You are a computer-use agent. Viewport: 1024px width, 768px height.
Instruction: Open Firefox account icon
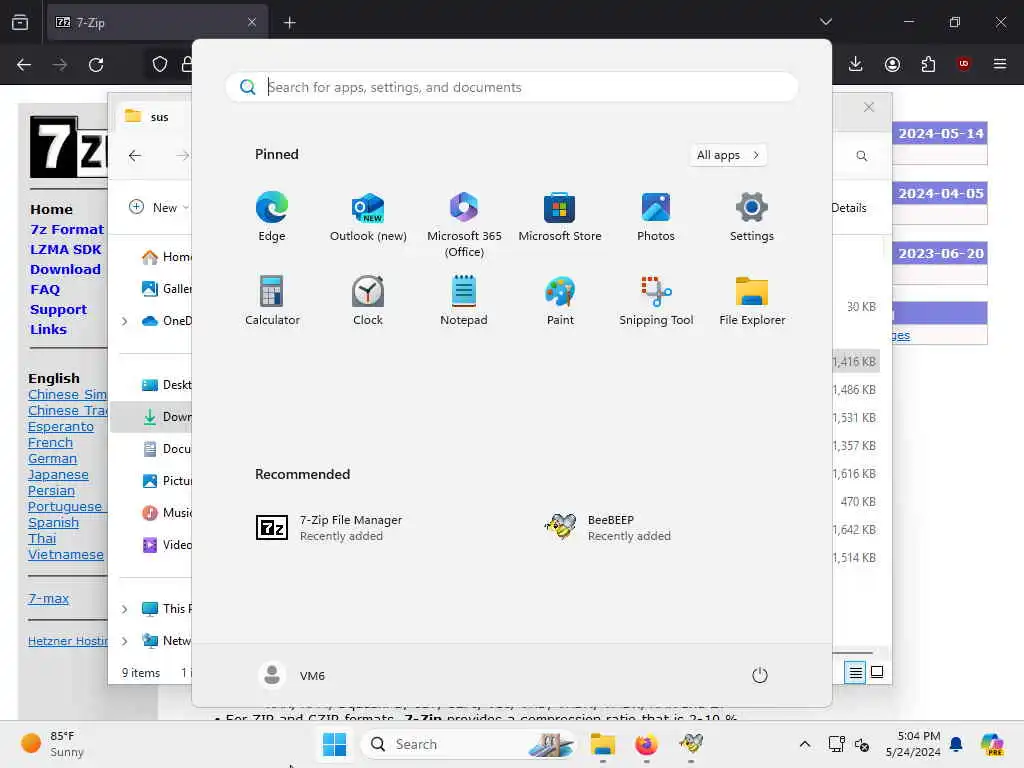pyautogui.click(x=892, y=64)
